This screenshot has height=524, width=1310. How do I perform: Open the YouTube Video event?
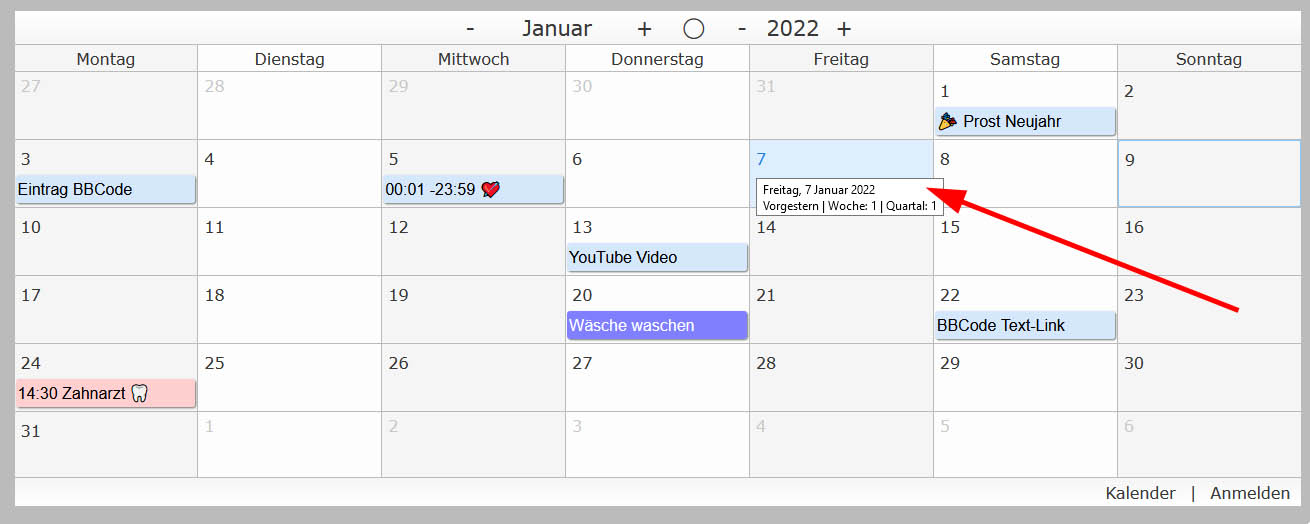656,258
